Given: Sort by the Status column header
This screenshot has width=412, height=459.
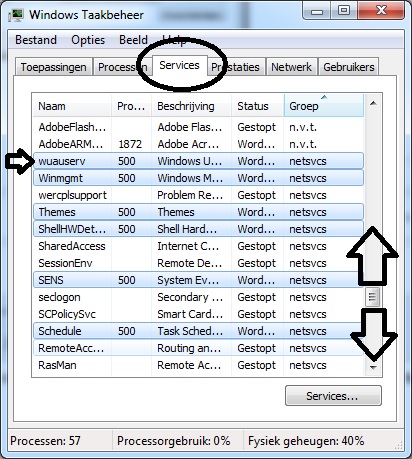Looking at the screenshot, I should tap(257, 106).
